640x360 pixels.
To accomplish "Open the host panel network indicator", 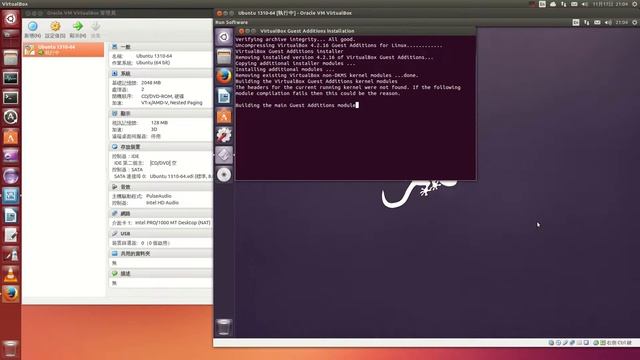I will [564, 4].
